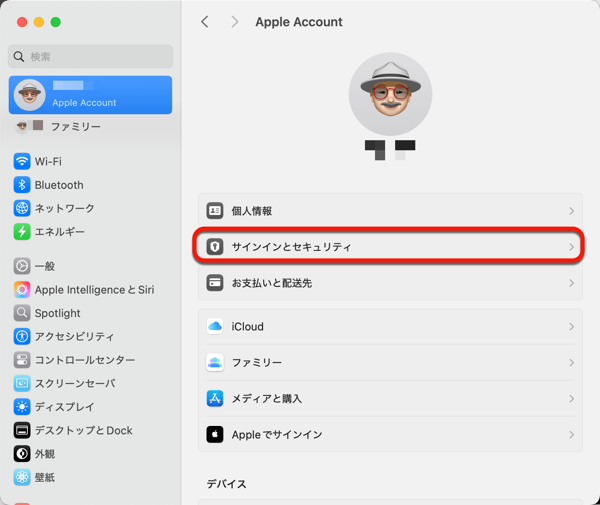Click the search field magnifier icon

(19, 57)
